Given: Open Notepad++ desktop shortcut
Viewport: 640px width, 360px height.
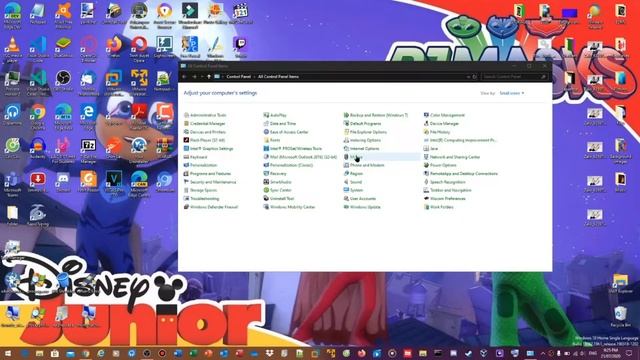Looking at the screenshot, I should (x=164, y=80).
